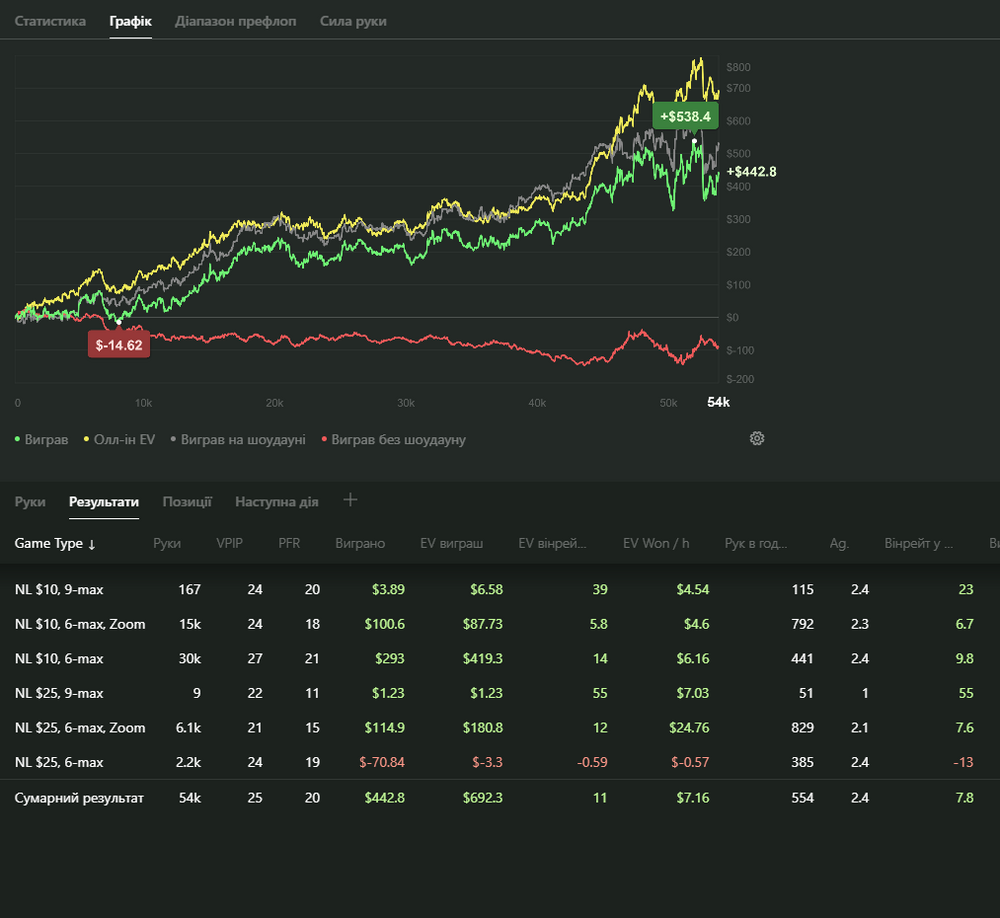Toggle the green Виграв legend line

point(41,439)
